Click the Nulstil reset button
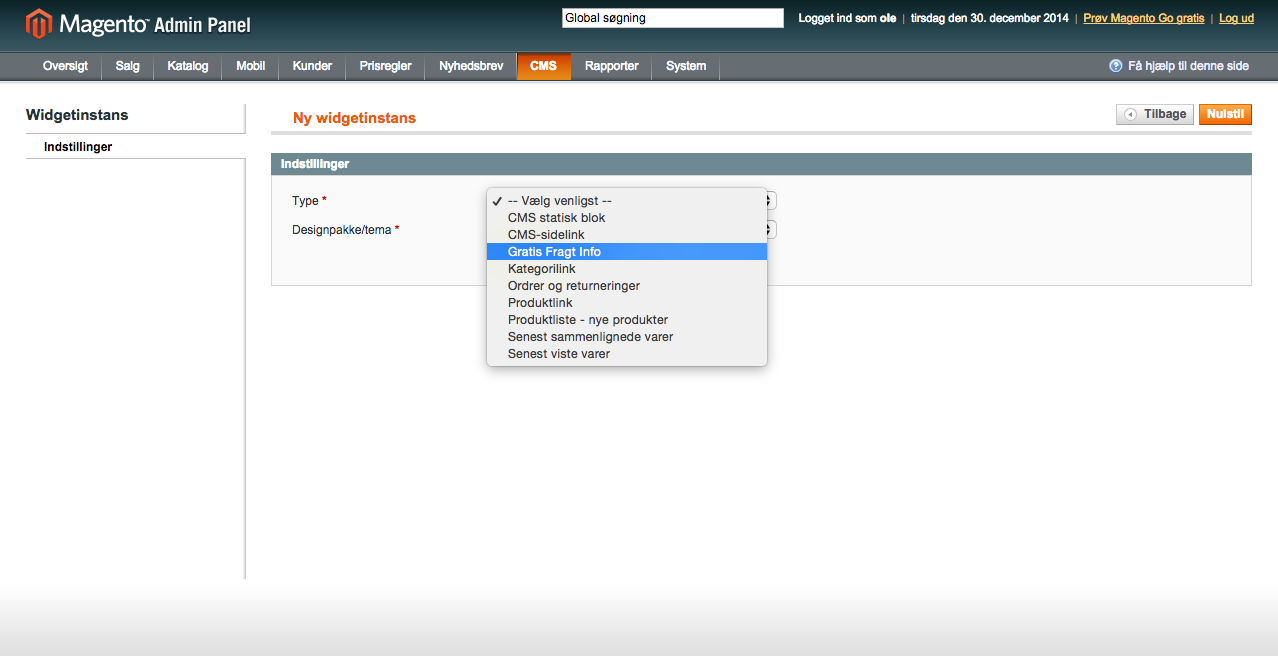The image size is (1278, 656). (x=1225, y=115)
